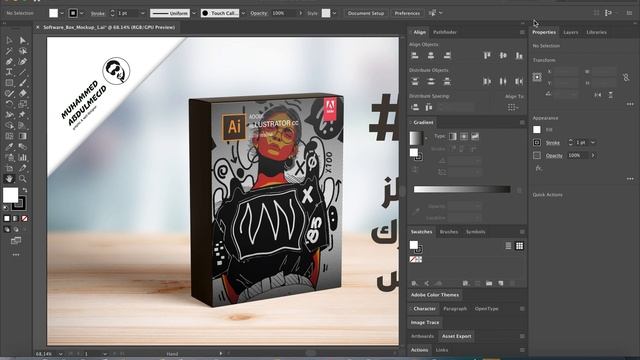
Task: Click Vertical Align Bottom icon
Action: 519,55
